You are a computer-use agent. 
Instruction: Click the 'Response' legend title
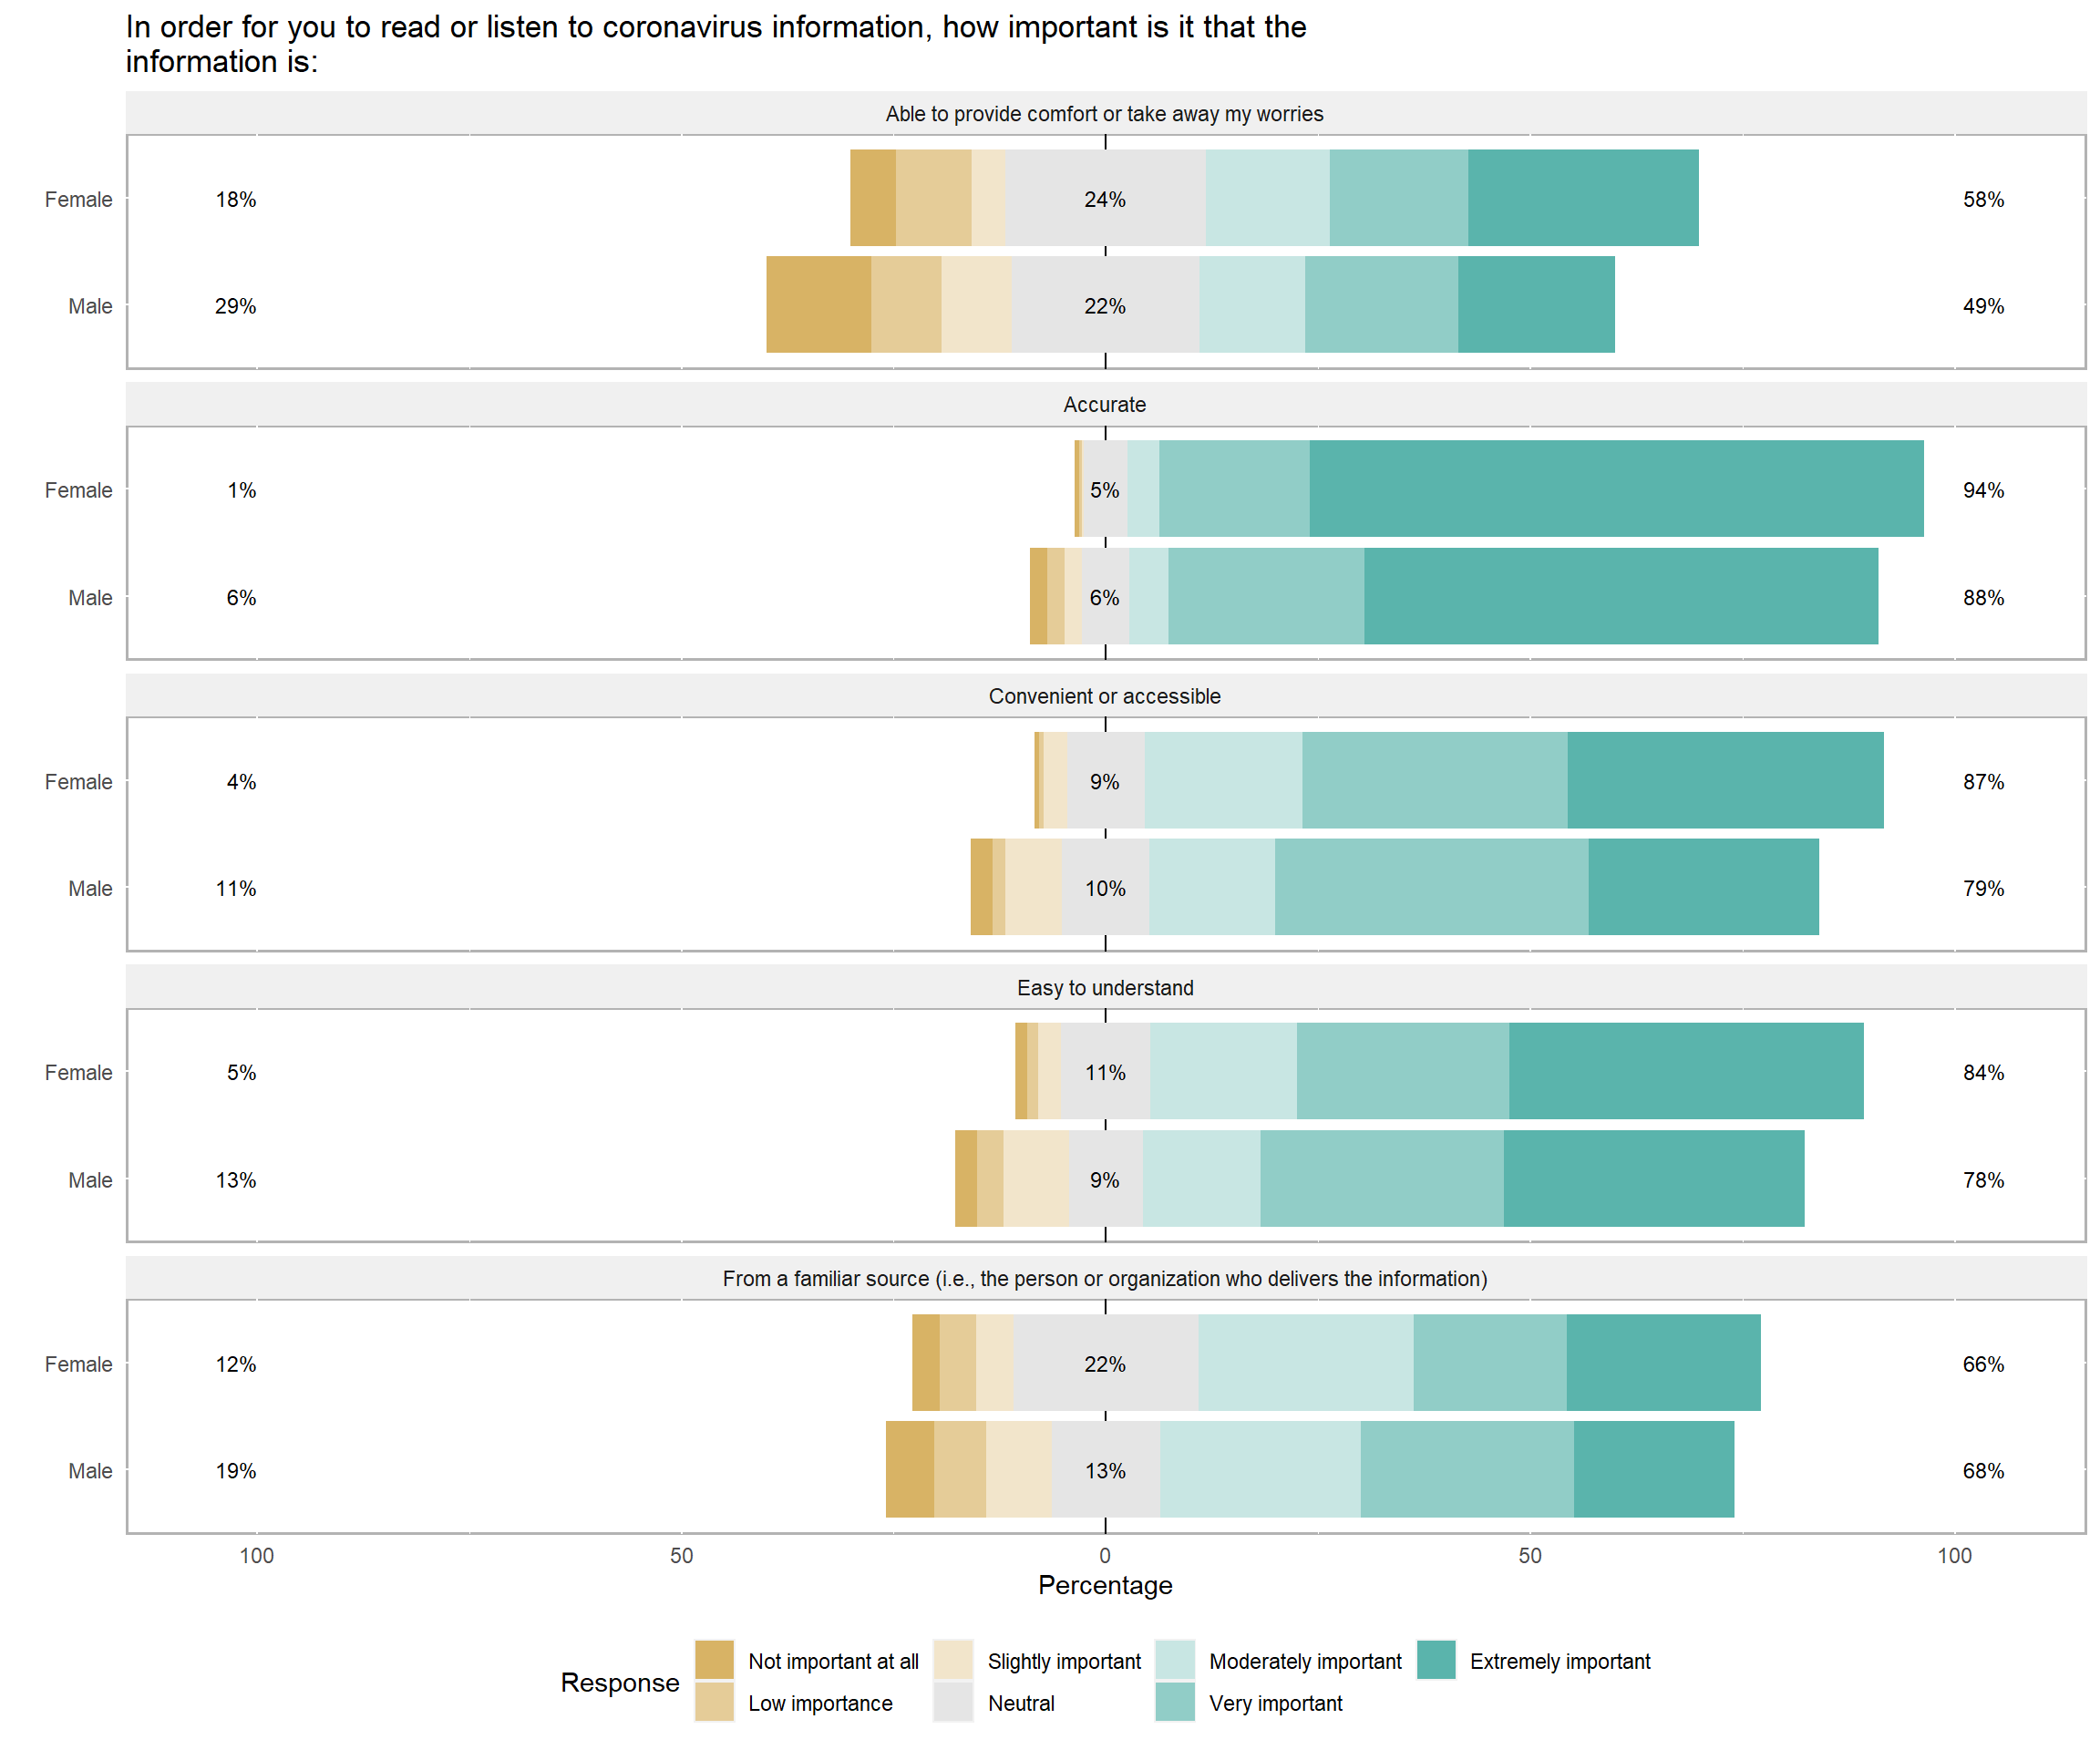pos(619,1682)
